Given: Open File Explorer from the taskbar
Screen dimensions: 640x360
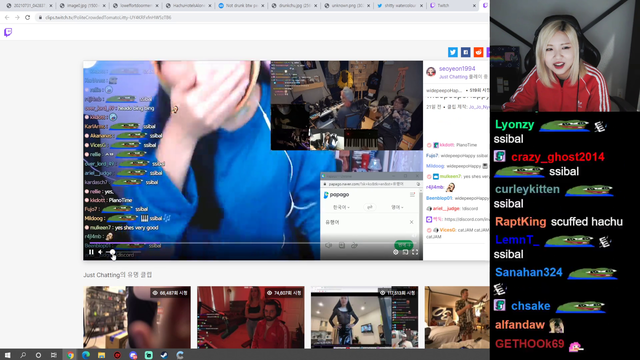Looking at the screenshot, I should click(x=102, y=355).
